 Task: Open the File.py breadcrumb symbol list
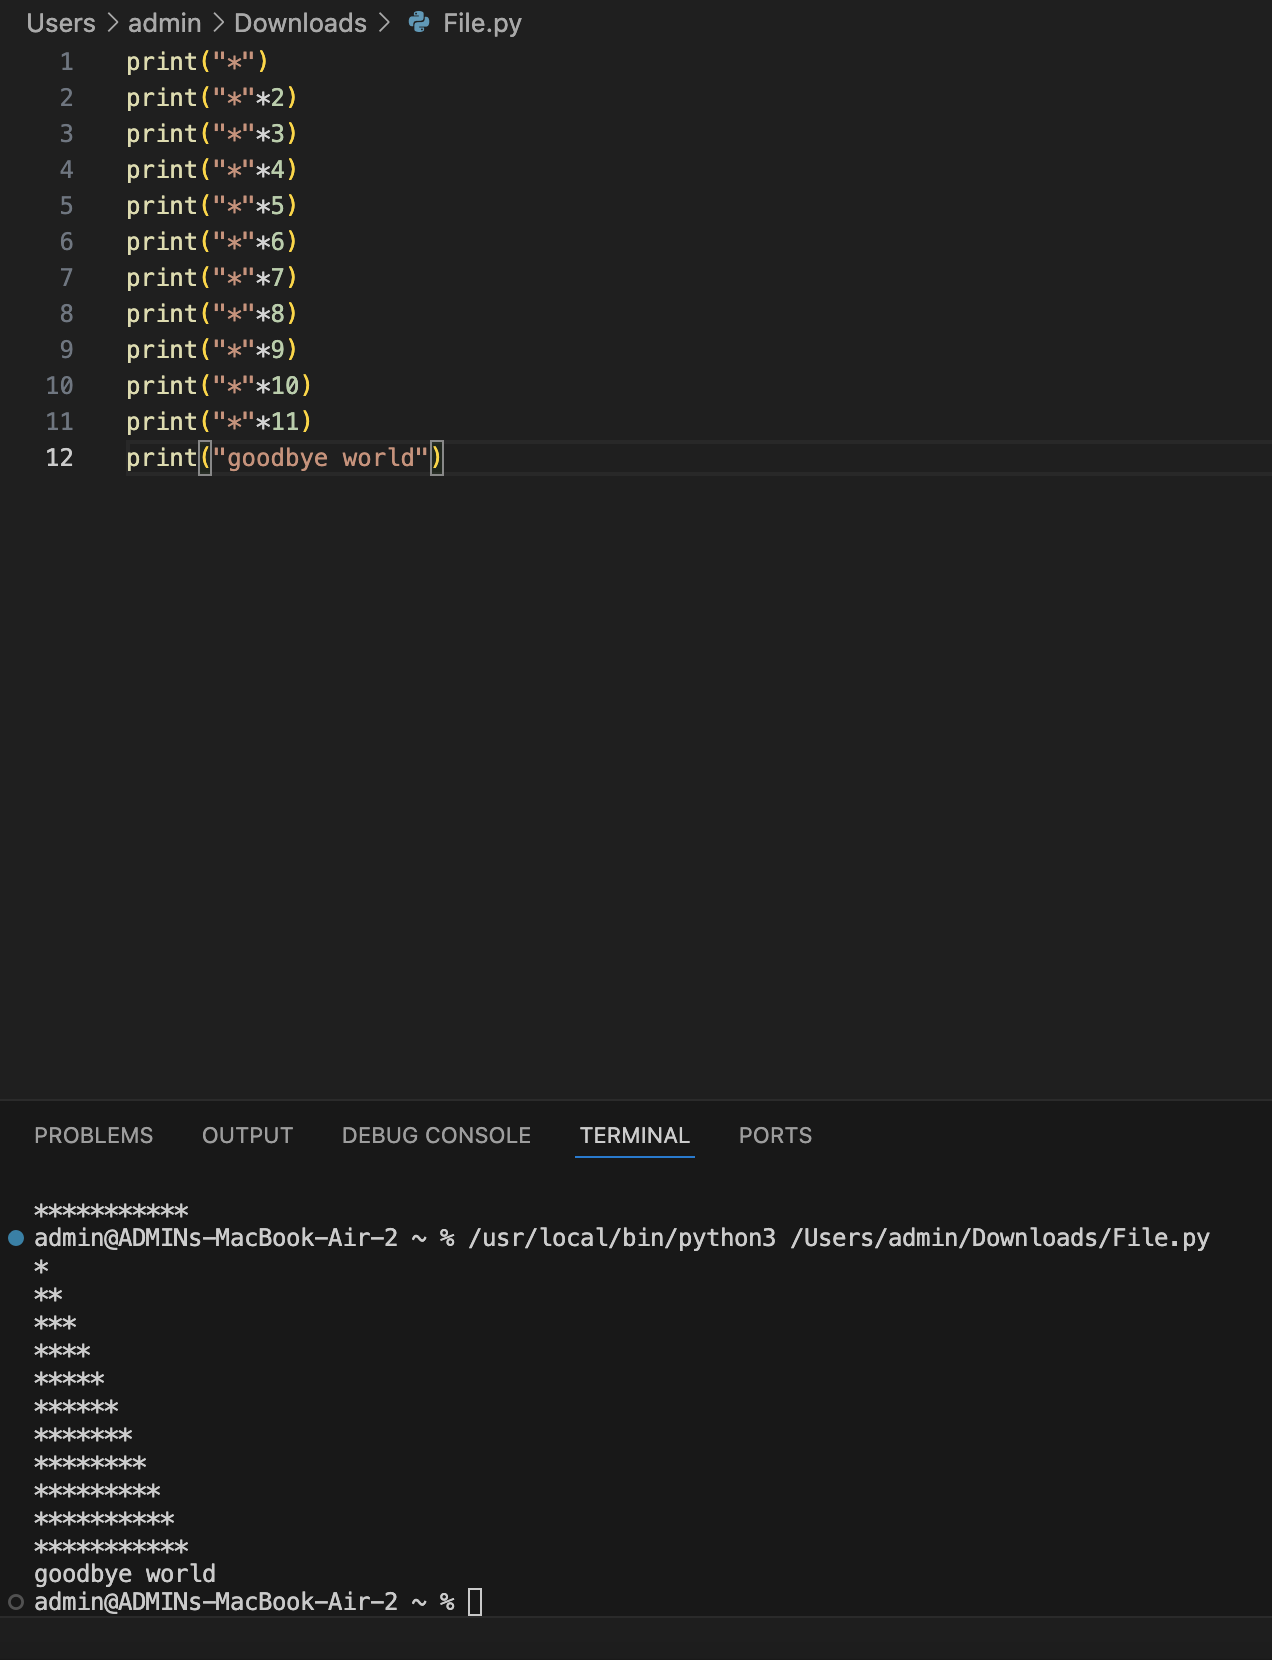point(482,23)
